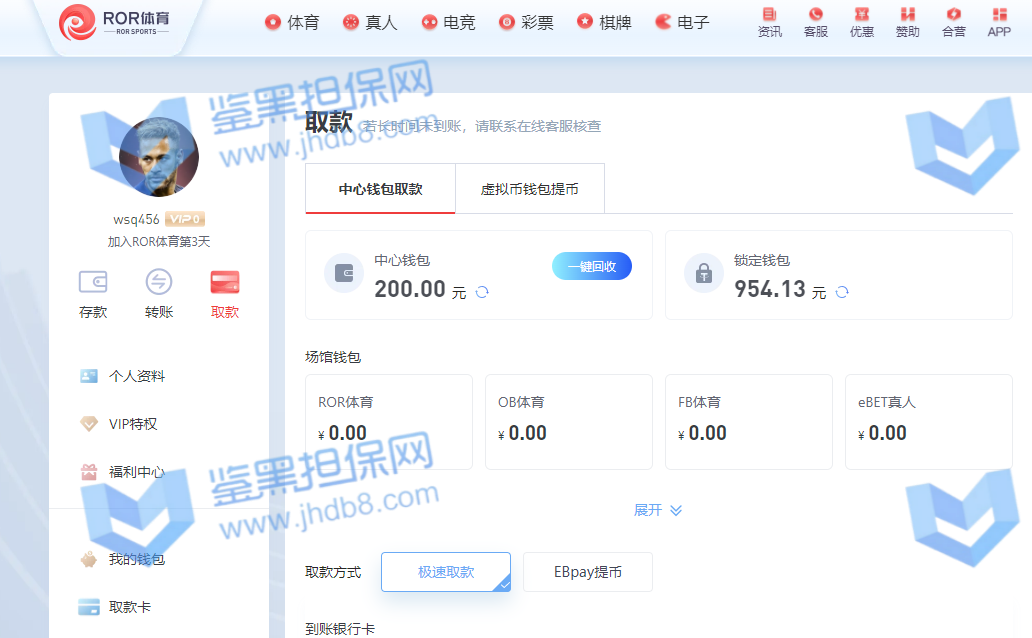Refresh the 中心钱包 balance

pos(482,292)
